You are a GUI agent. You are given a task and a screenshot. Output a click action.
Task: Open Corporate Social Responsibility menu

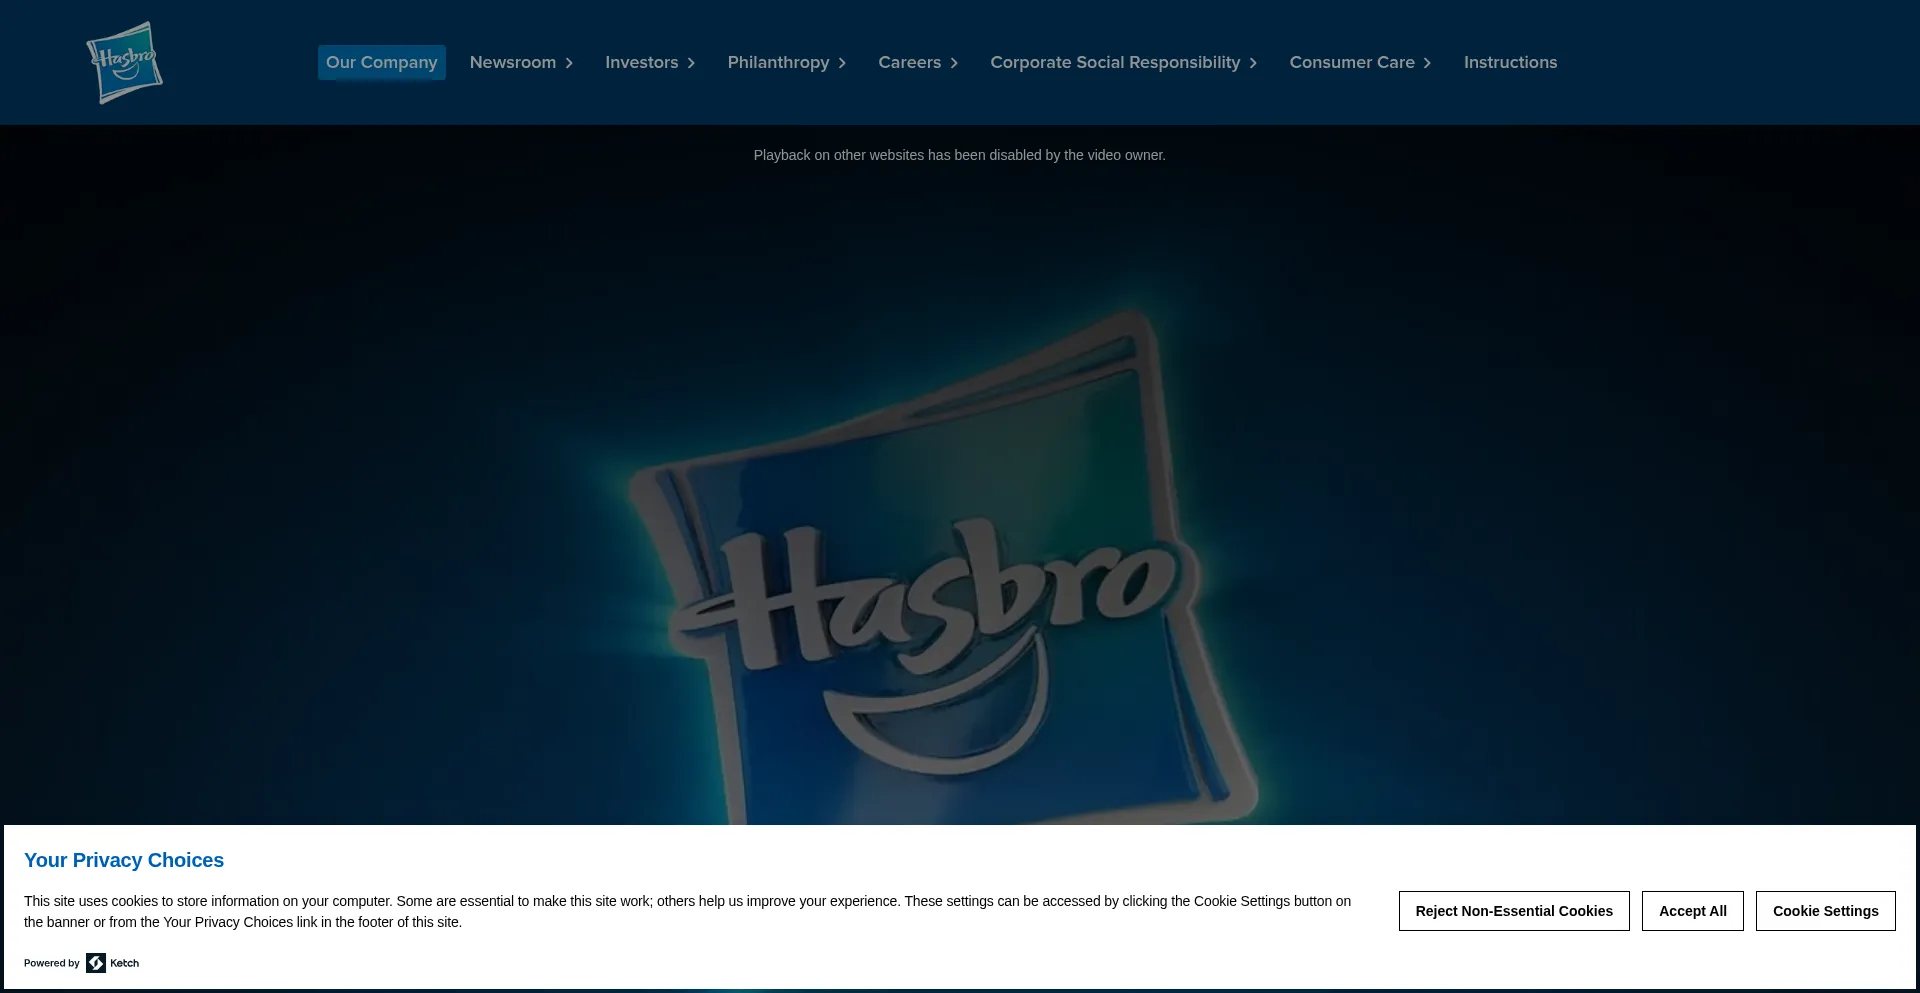click(x=1115, y=62)
